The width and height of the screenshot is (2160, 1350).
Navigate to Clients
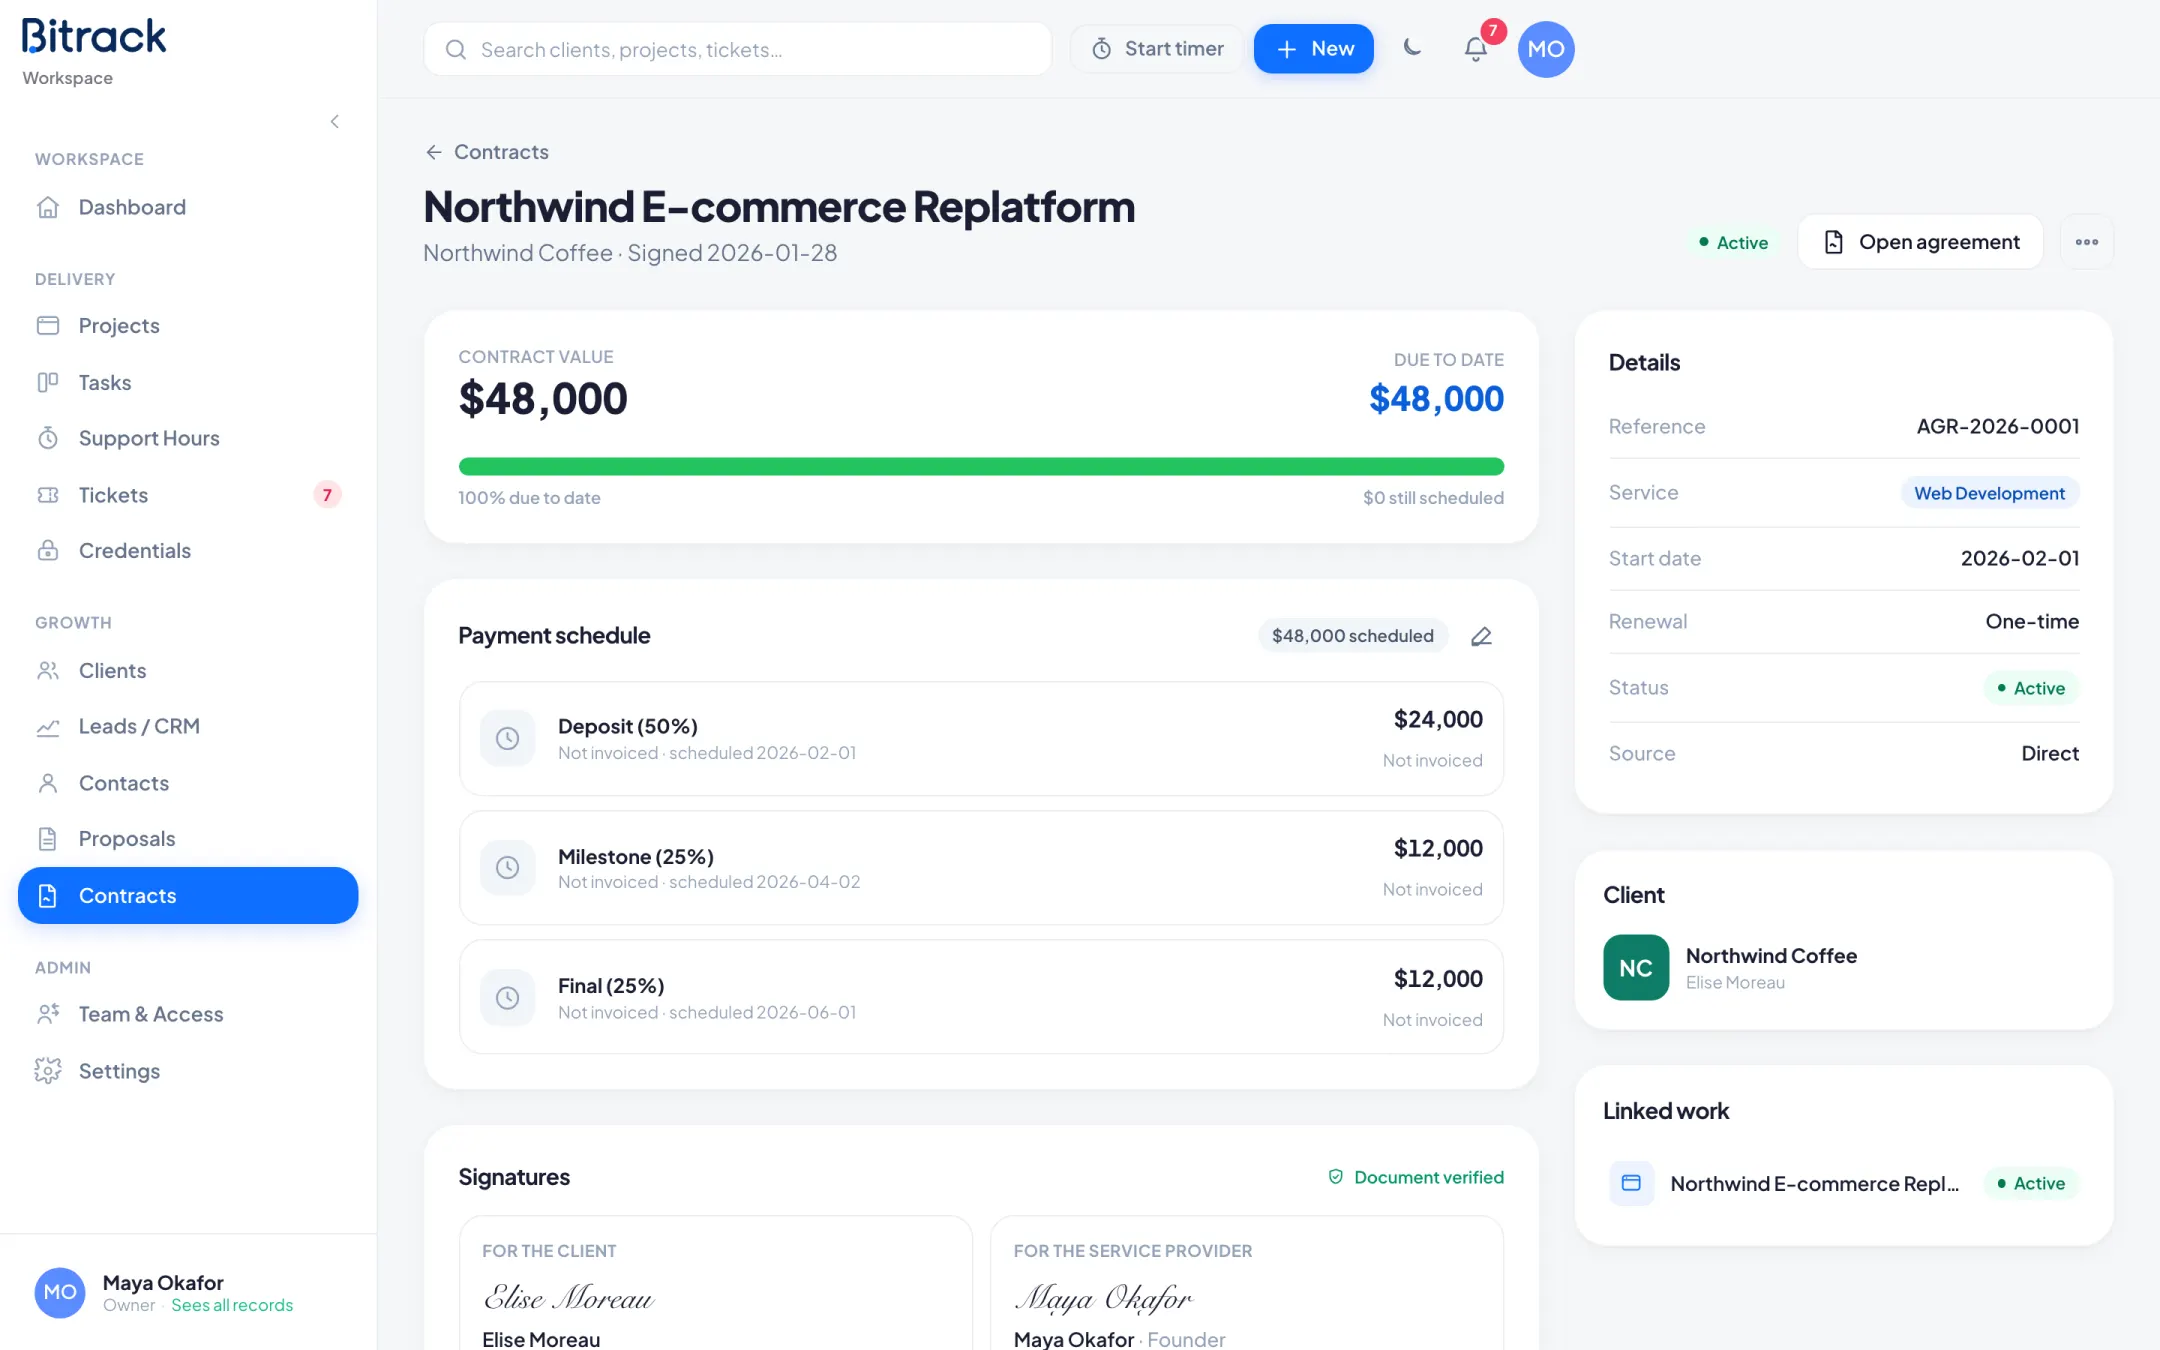coord(188,670)
